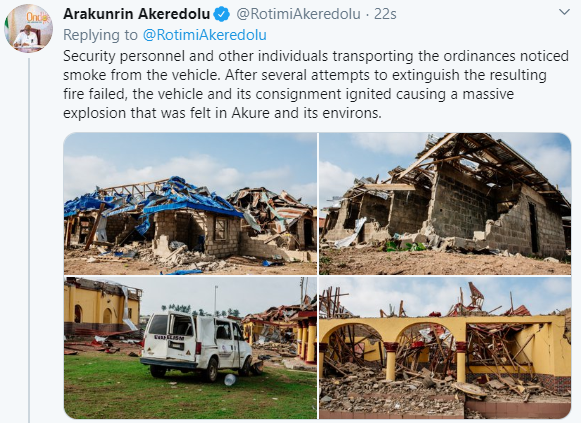Open Arakunrin Akeredolu's profile picture avatar
Image resolution: width=581 pixels, height=423 pixels.
28,29
